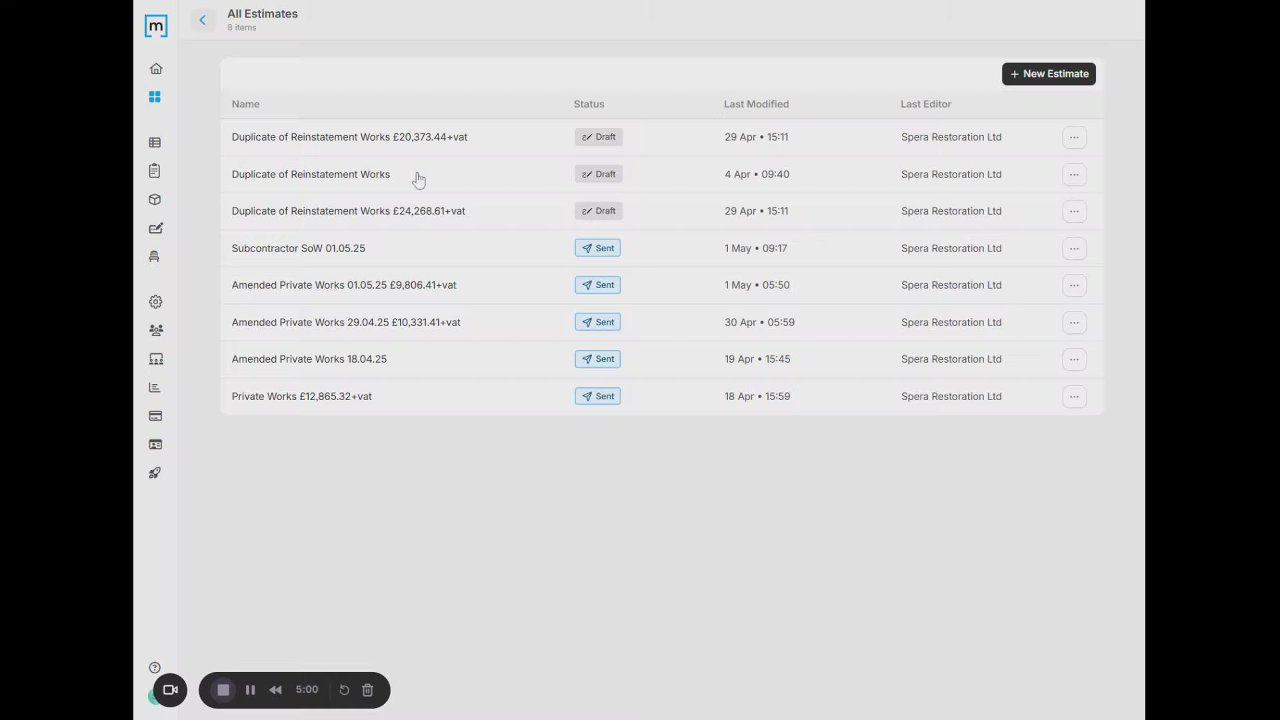Screen dimensions: 1280x720
Task: Click Draft badge on the £24,268.61+vat row
Action: [x=598, y=211]
